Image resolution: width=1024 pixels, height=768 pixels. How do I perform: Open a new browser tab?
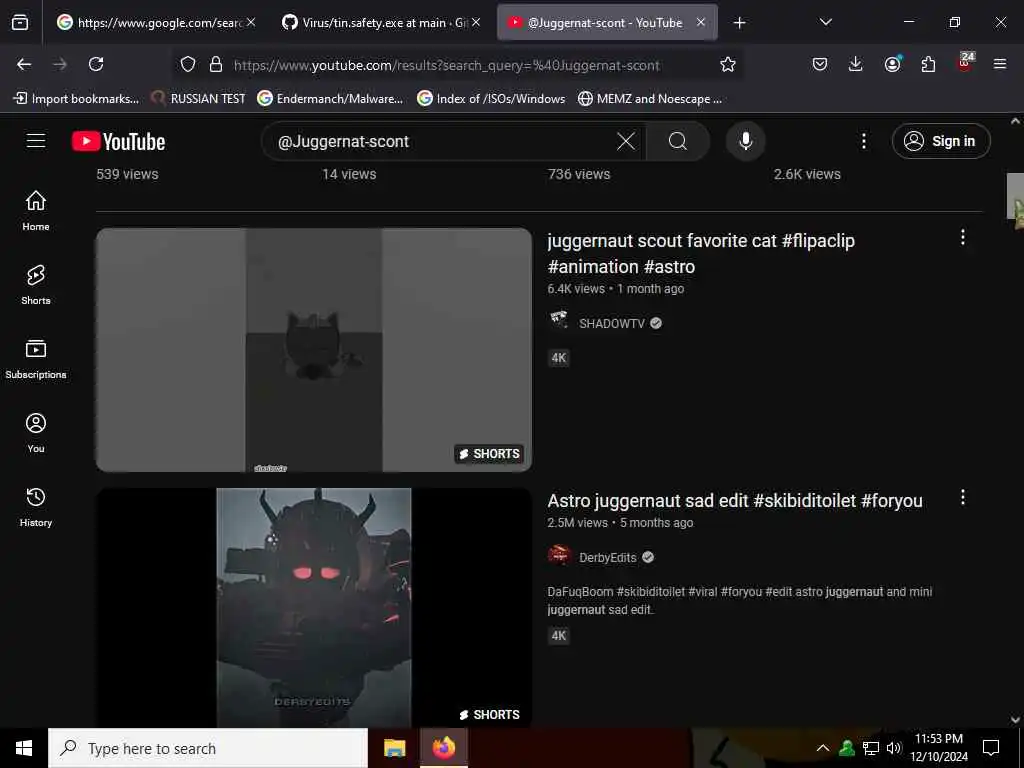click(739, 23)
